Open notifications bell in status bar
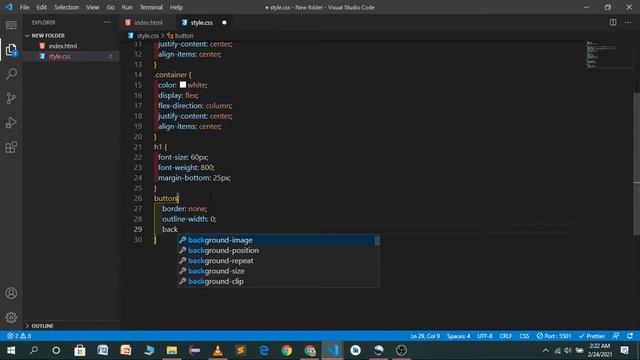640x360 pixels. pos(630,336)
